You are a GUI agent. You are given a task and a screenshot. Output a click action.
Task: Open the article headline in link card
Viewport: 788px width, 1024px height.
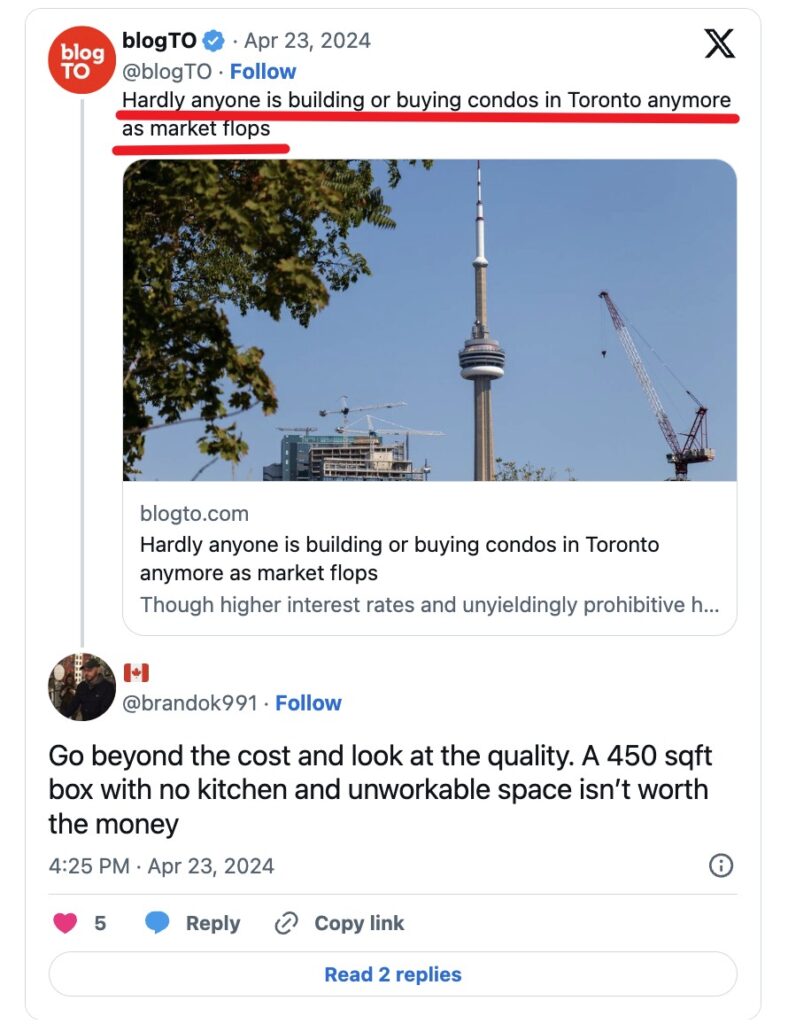[x=399, y=558]
